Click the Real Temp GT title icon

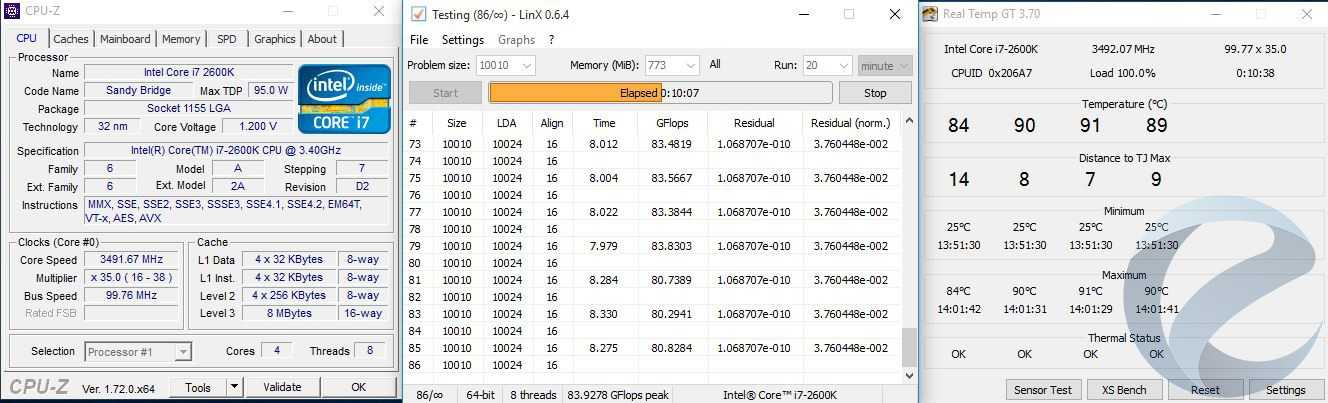click(930, 14)
